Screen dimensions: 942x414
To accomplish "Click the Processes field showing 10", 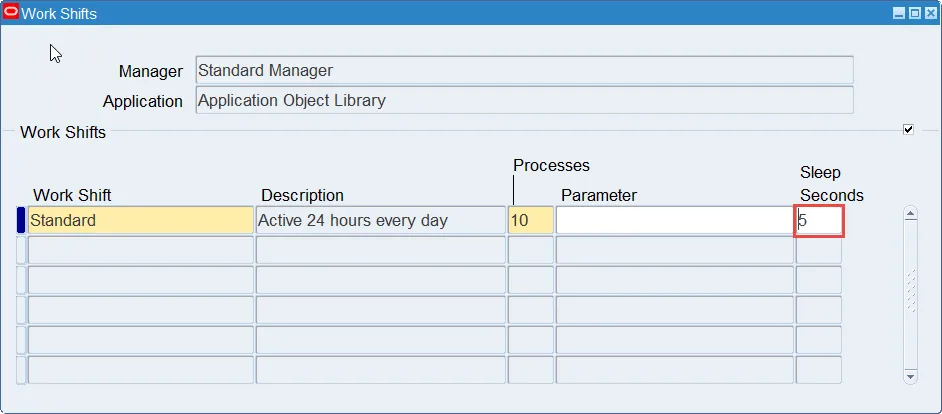I will click(530, 220).
